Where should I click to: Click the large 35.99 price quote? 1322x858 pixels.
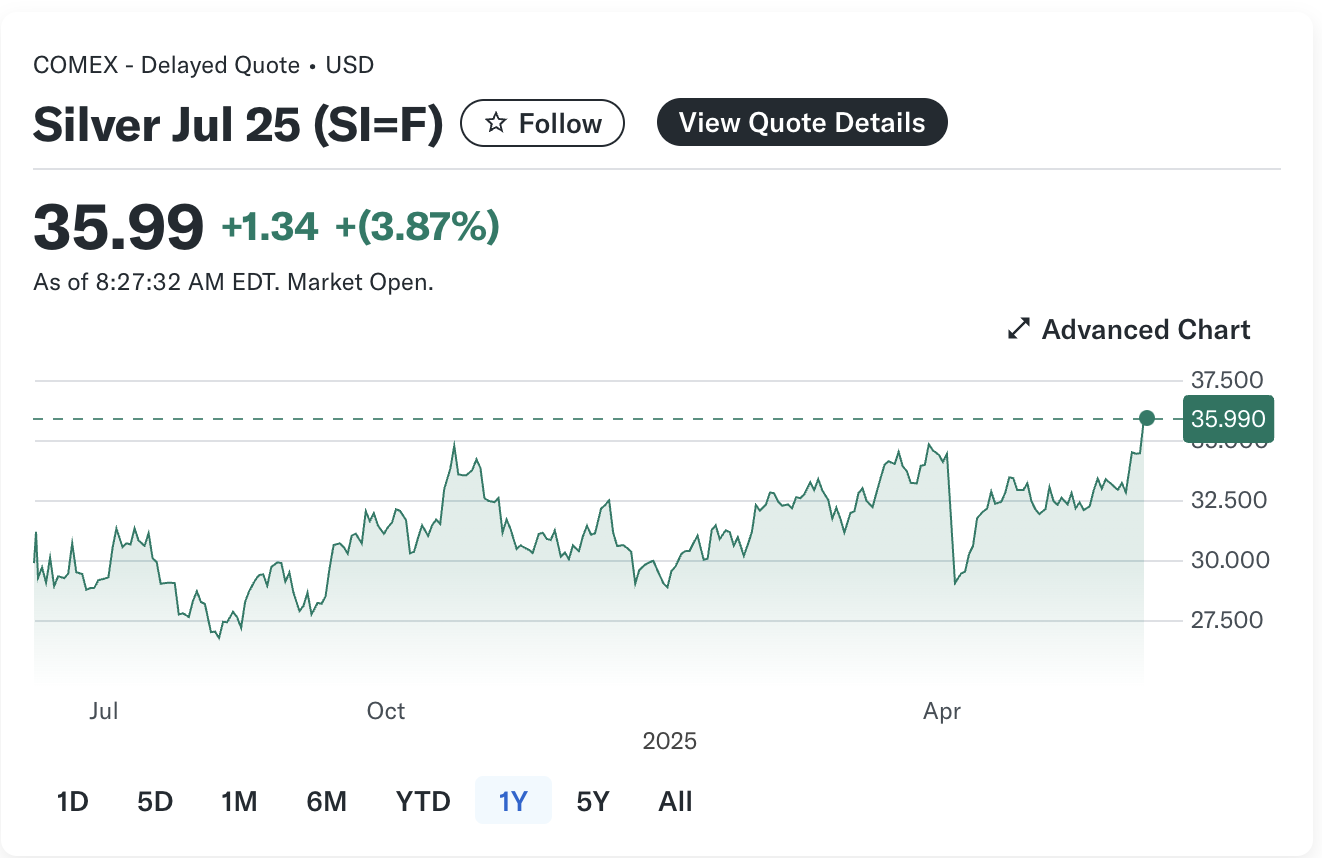coord(118,227)
